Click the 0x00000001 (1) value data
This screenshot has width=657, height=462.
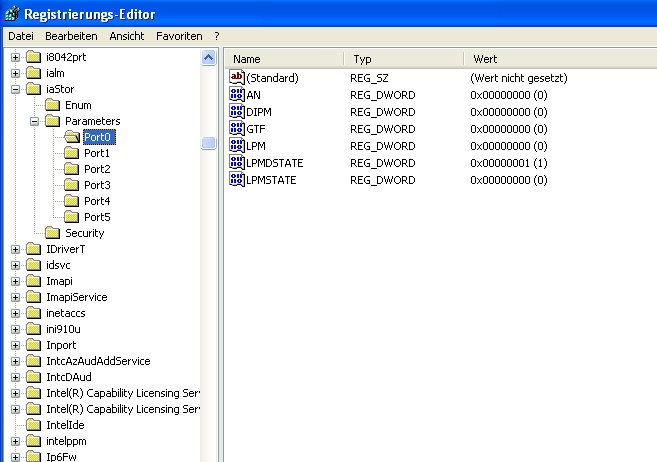(x=509, y=163)
